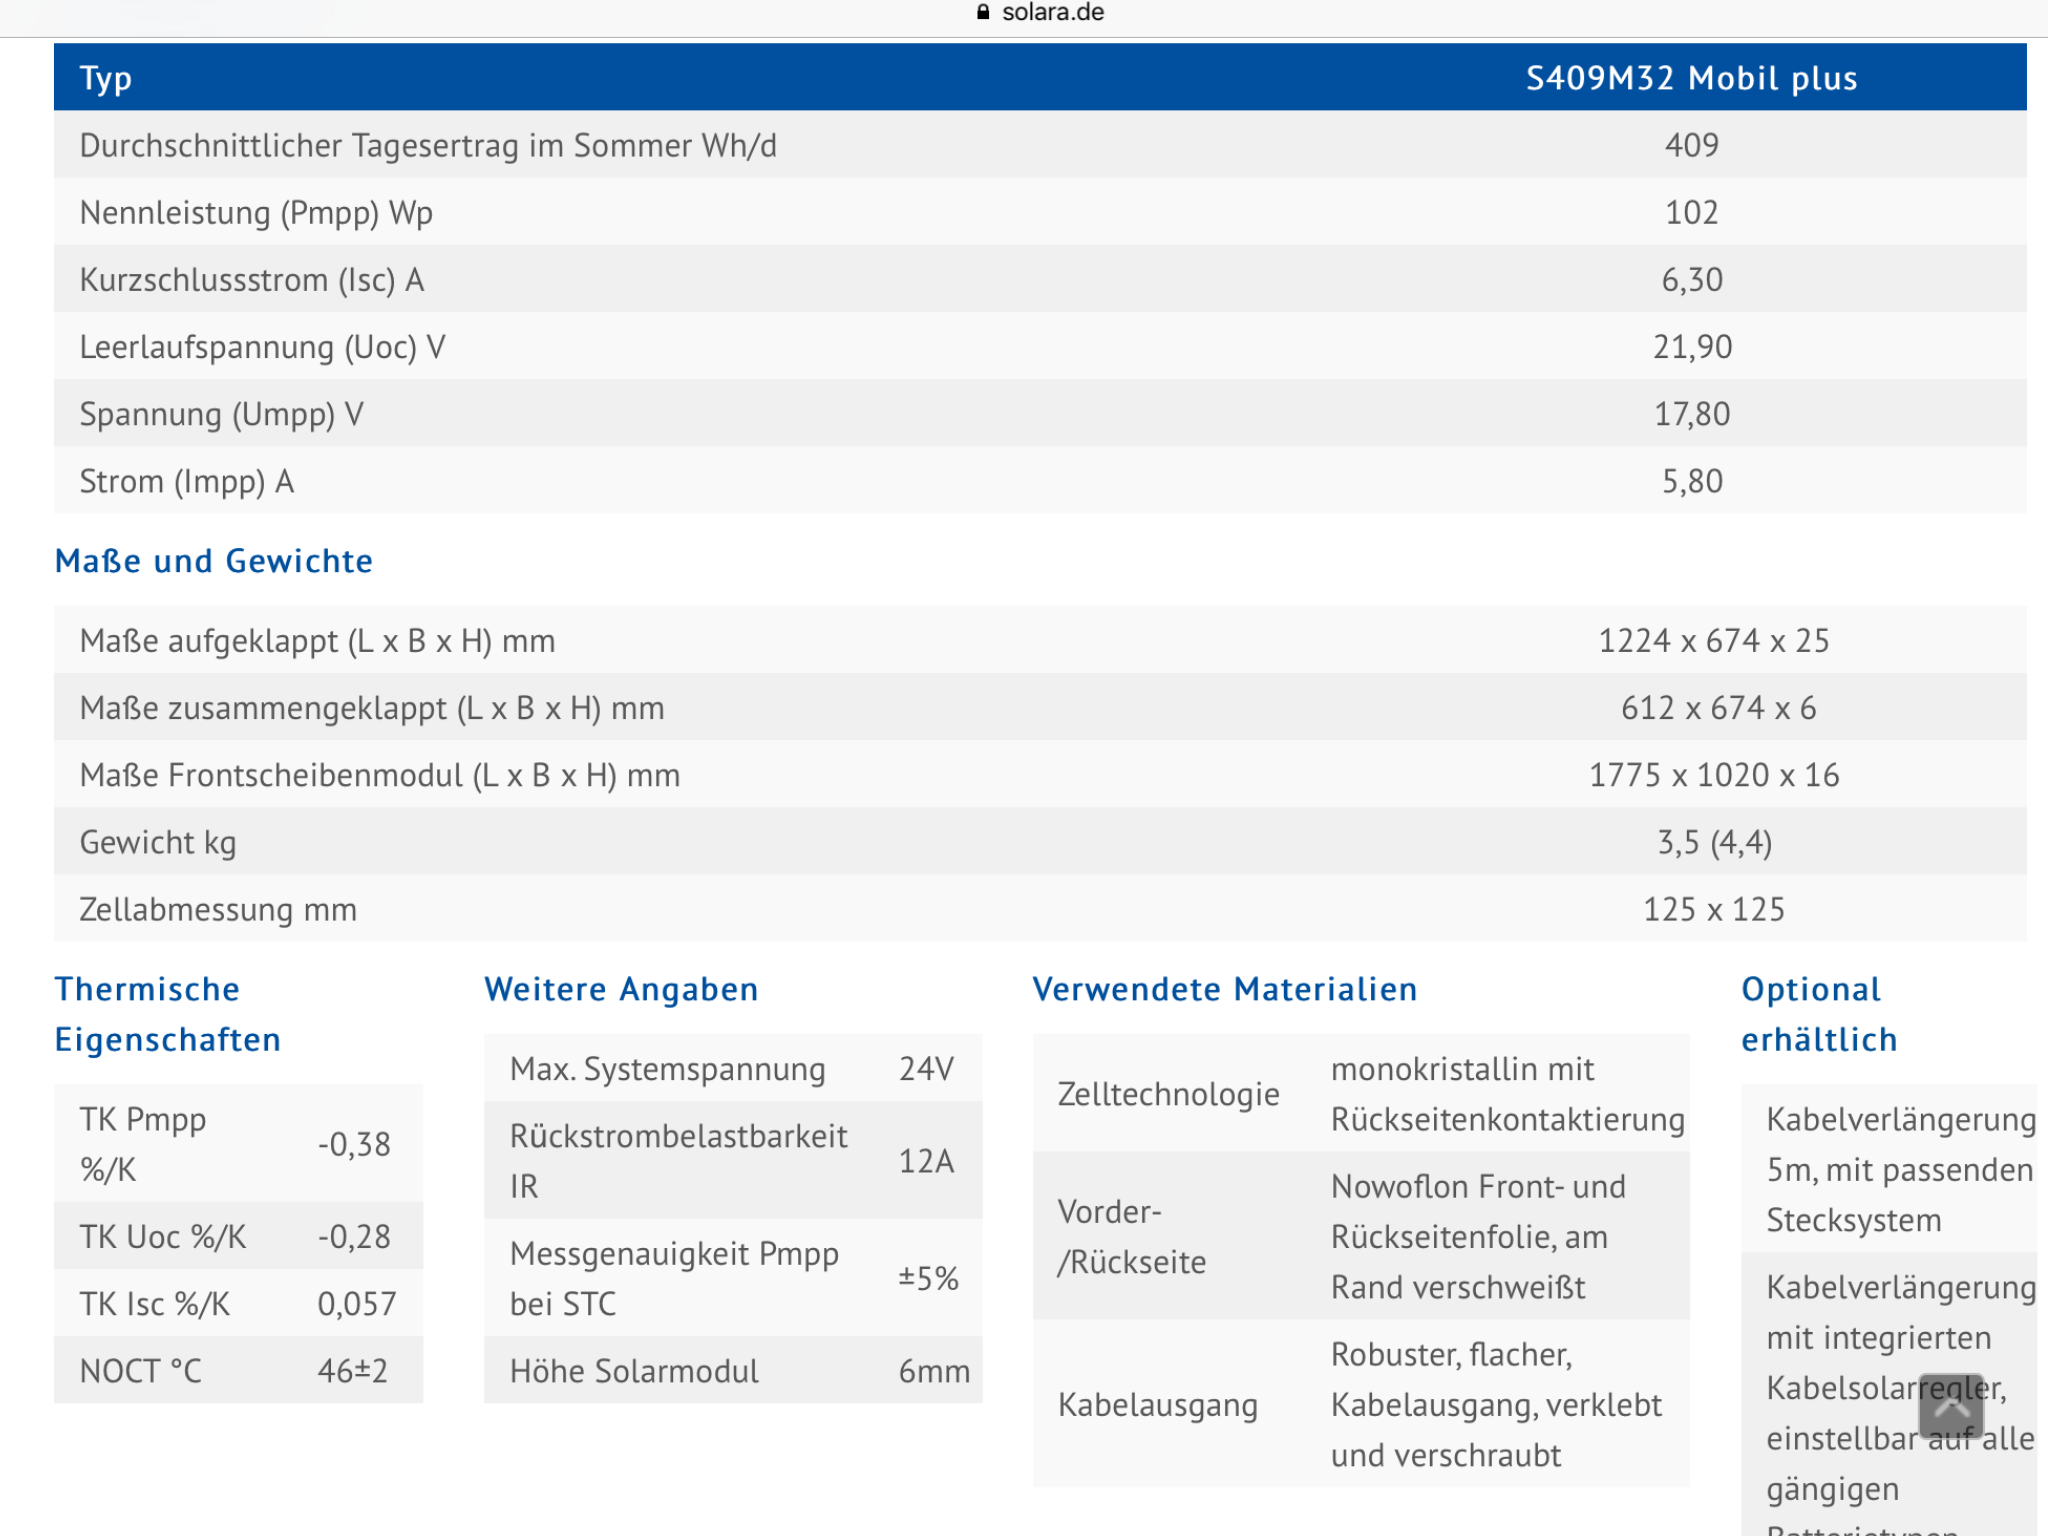The height and width of the screenshot is (1536, 2048).
Task: Click the 'TK Pmpp %/K' label
Action: 143,1144
